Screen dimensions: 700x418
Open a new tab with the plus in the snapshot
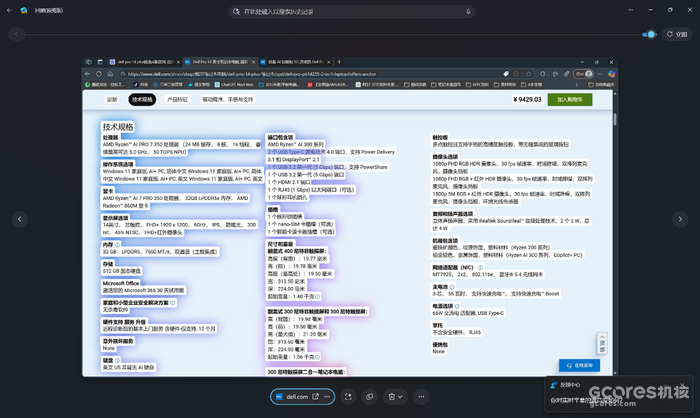click(339, 62)
